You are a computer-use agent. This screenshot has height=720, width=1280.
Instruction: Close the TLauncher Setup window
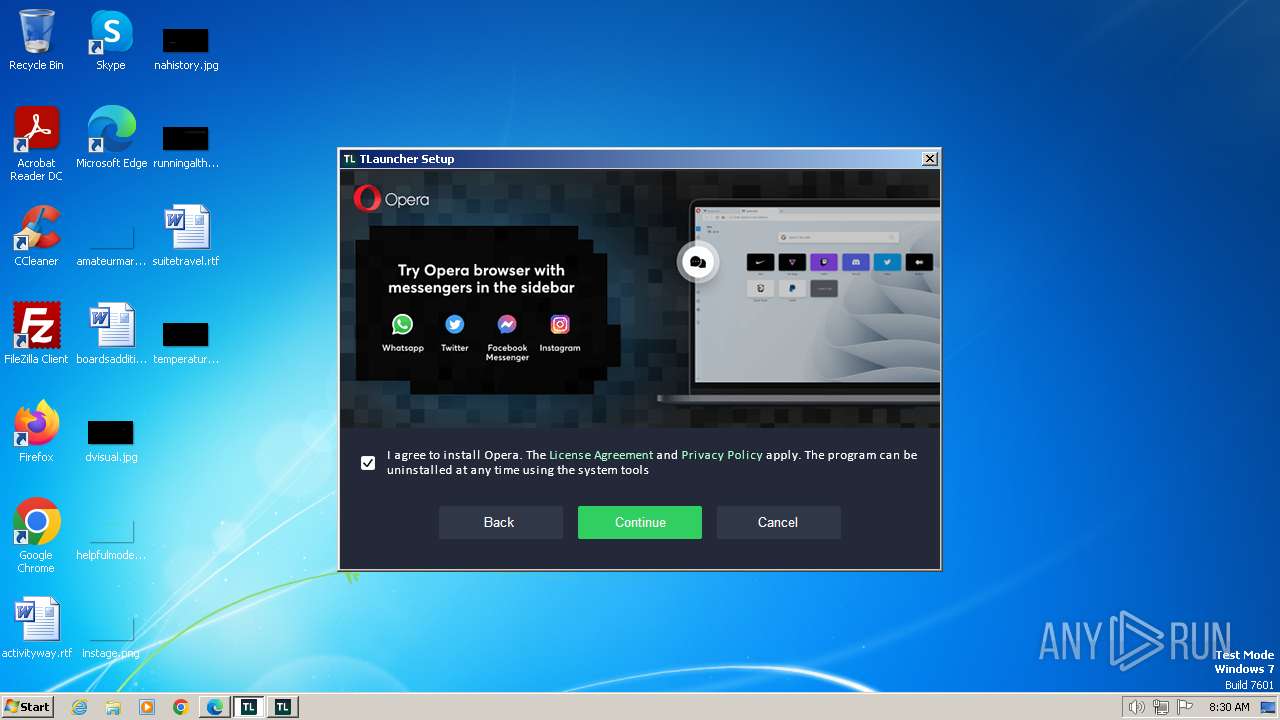click(x=929, y=158)
